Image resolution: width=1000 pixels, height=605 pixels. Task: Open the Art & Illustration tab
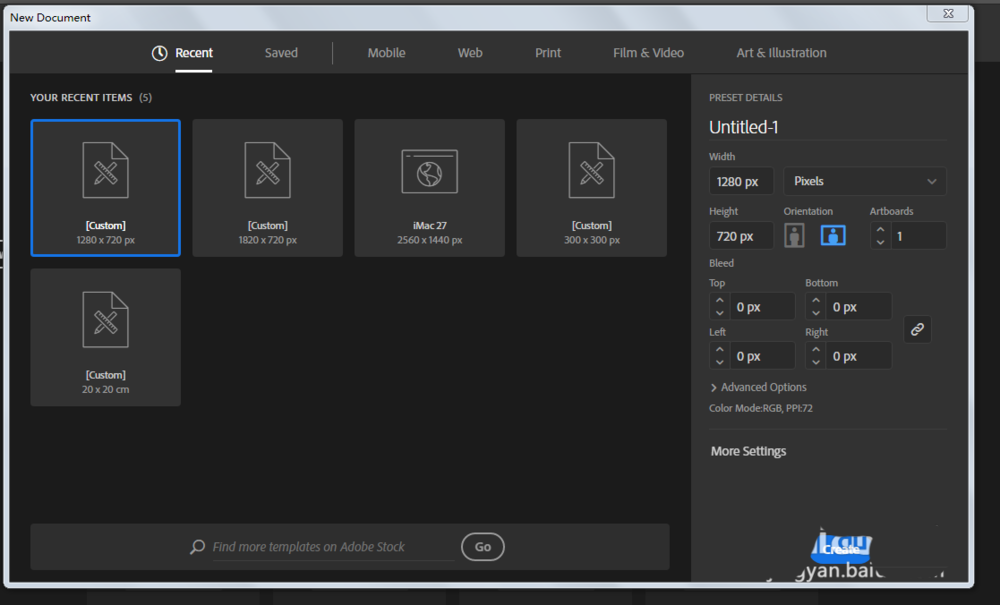coord(781,53)
